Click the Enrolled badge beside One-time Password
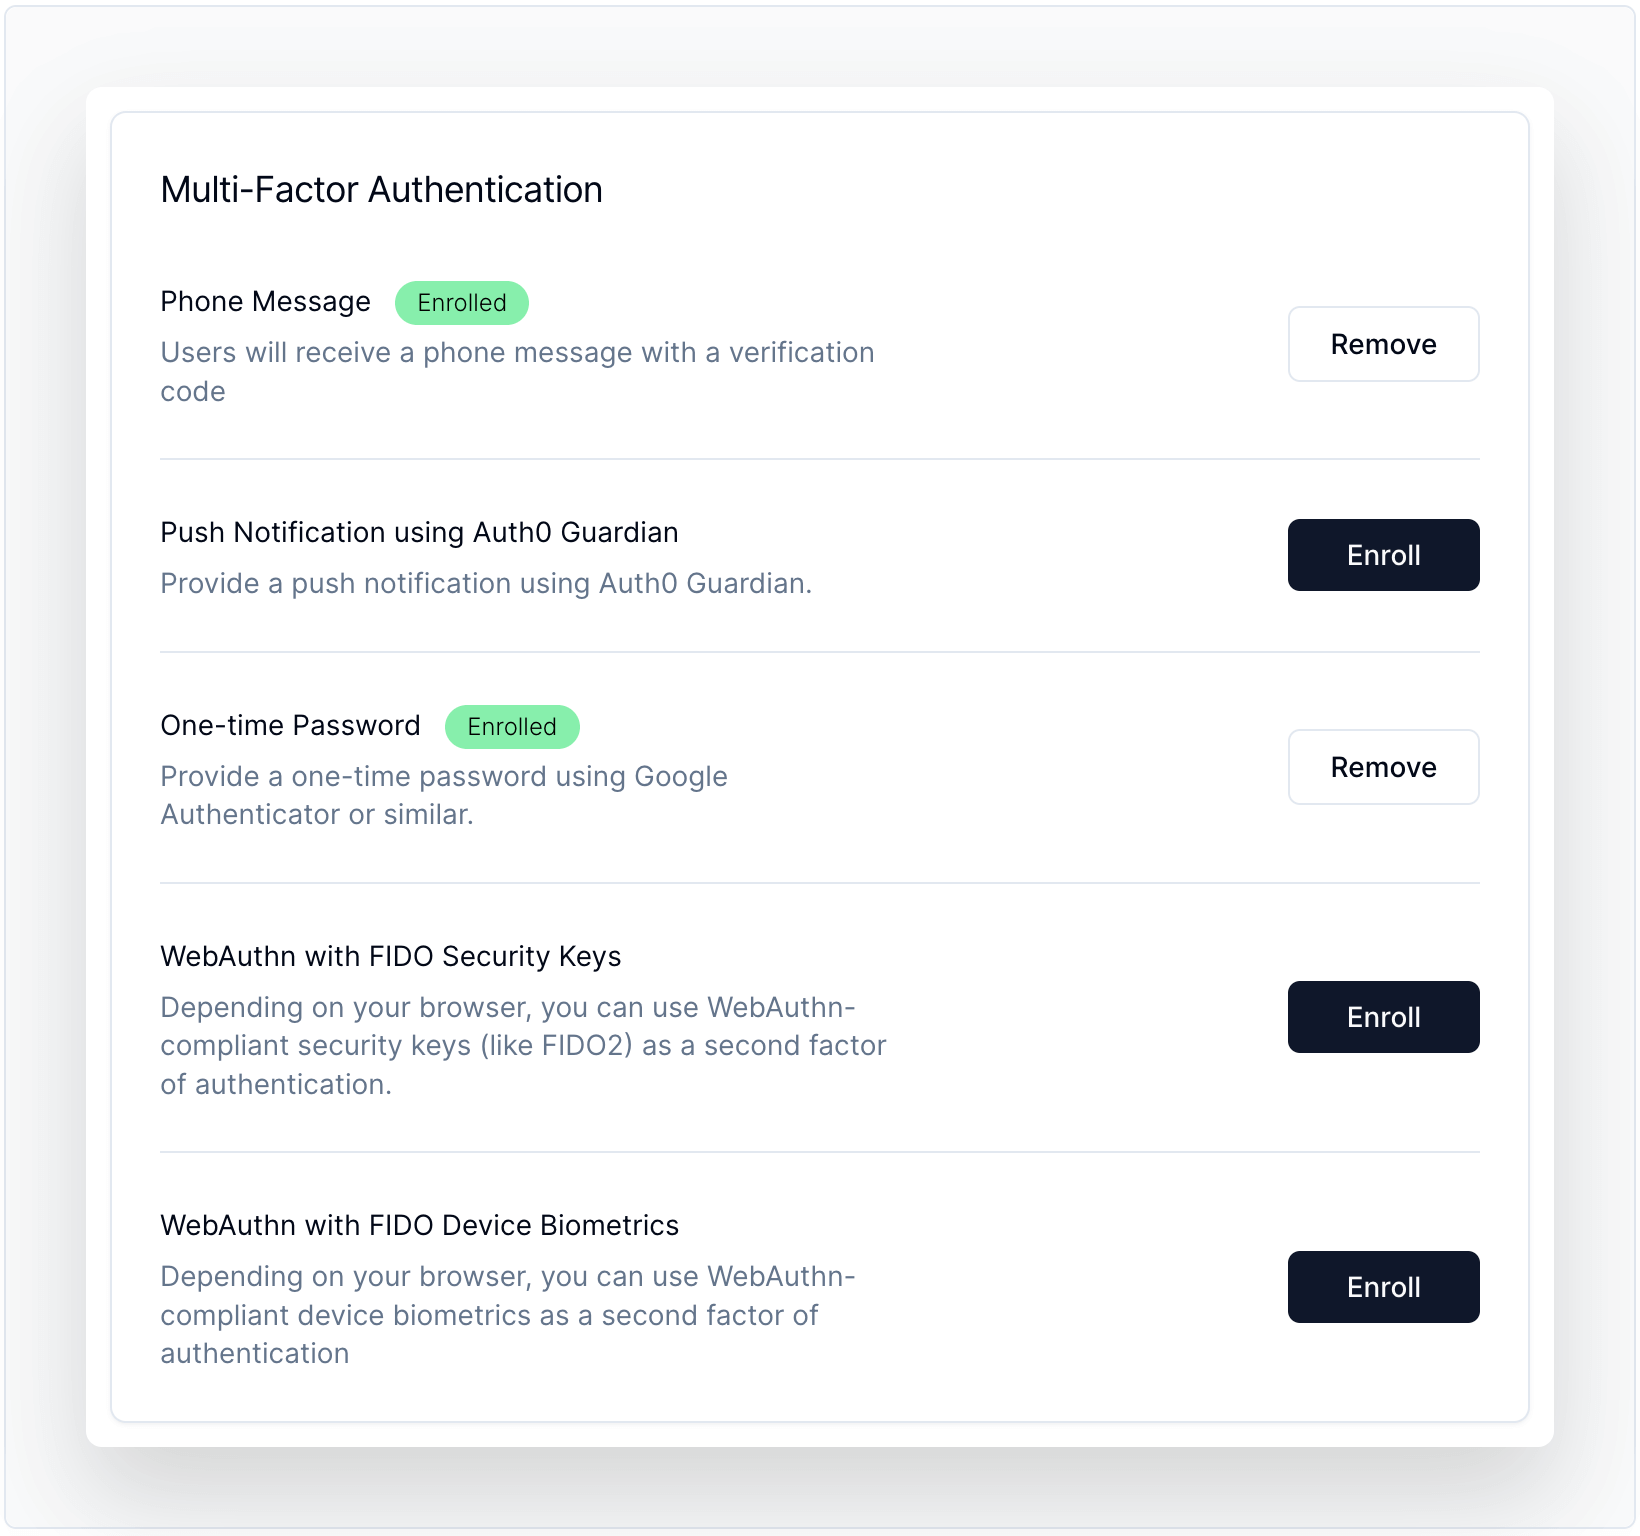 [512, 727]
